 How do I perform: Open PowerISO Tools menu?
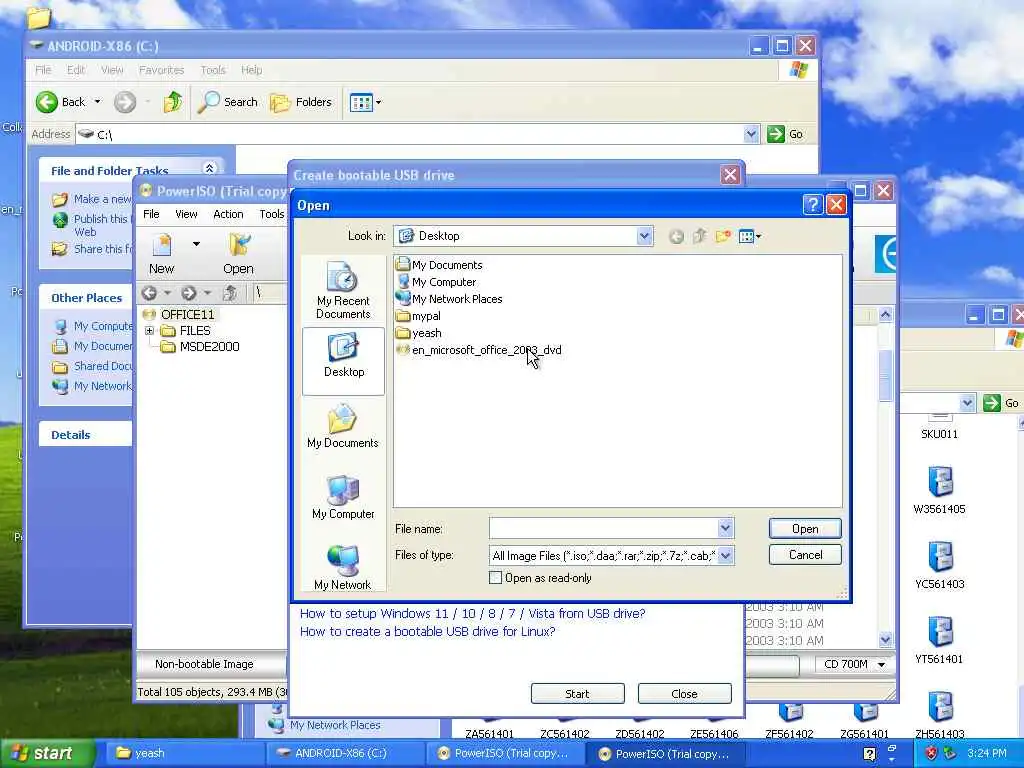pos(272,214)
